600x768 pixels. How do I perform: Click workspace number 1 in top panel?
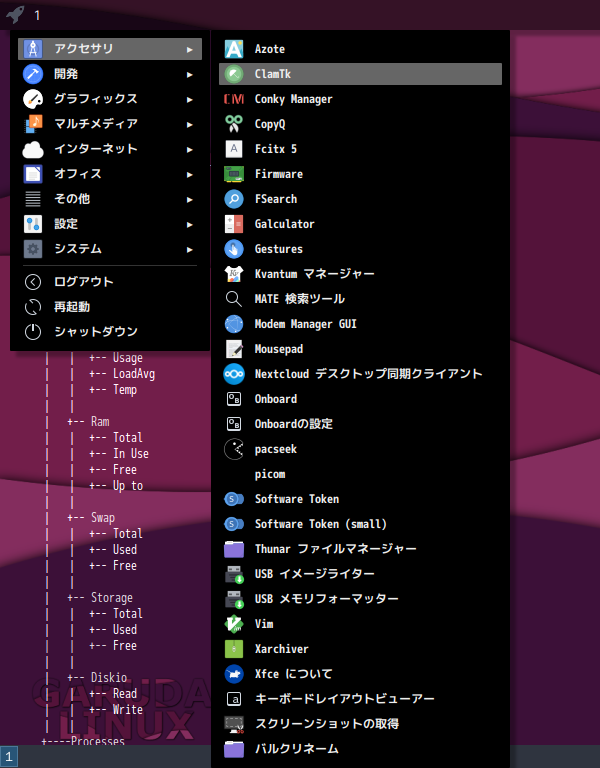(37, 15)
